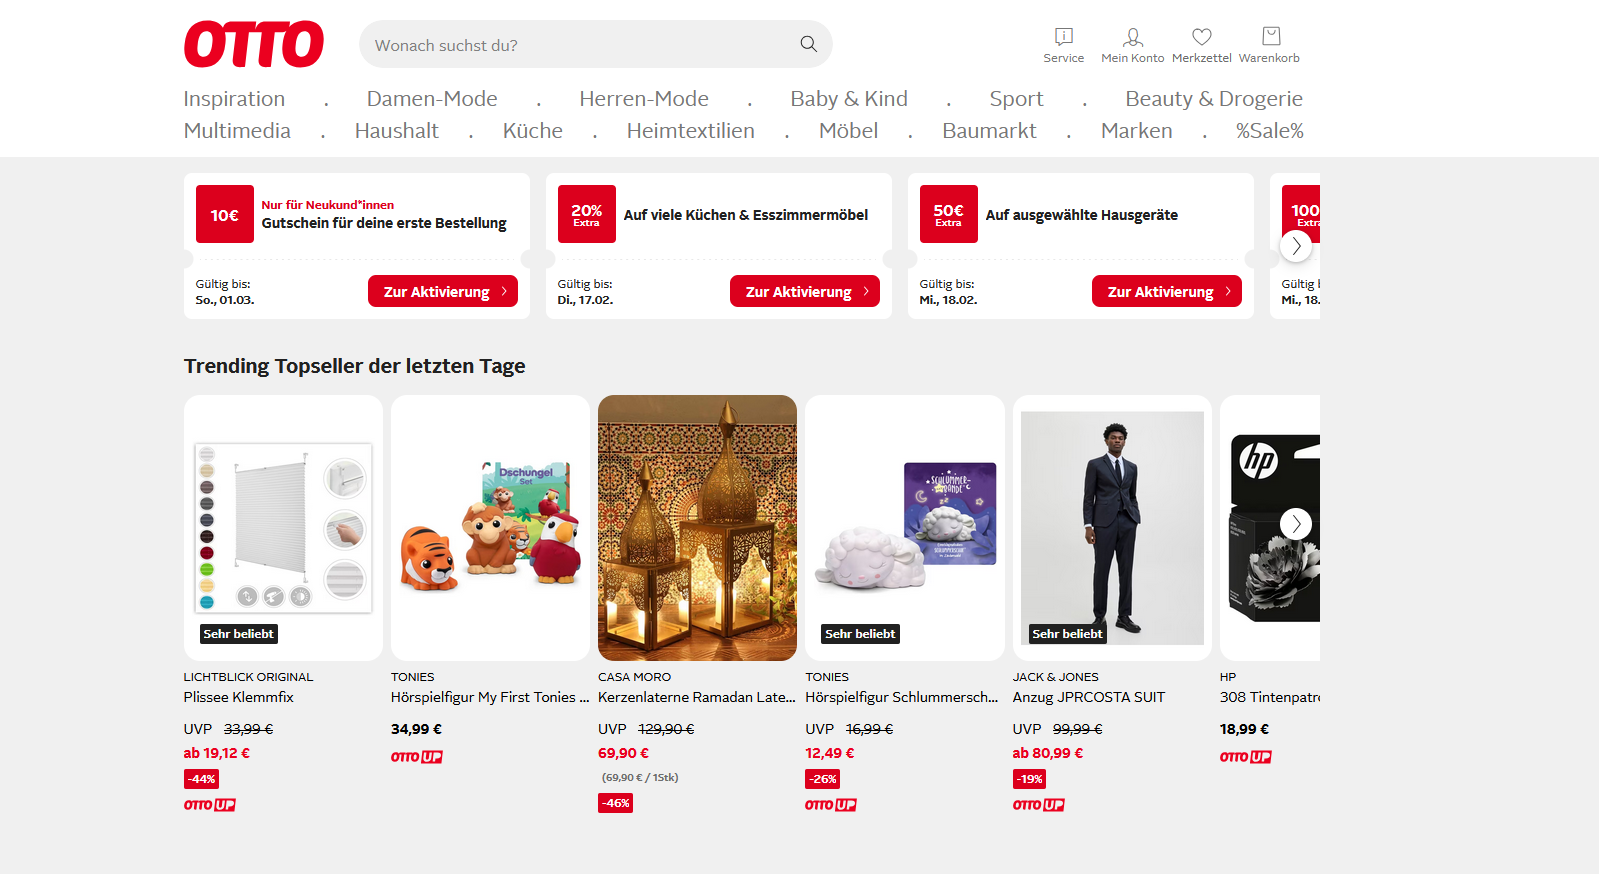This screenshot has width=1599, height=874.
Task: Open the Warenkorb cart icon
Action: click(1270, 44)
